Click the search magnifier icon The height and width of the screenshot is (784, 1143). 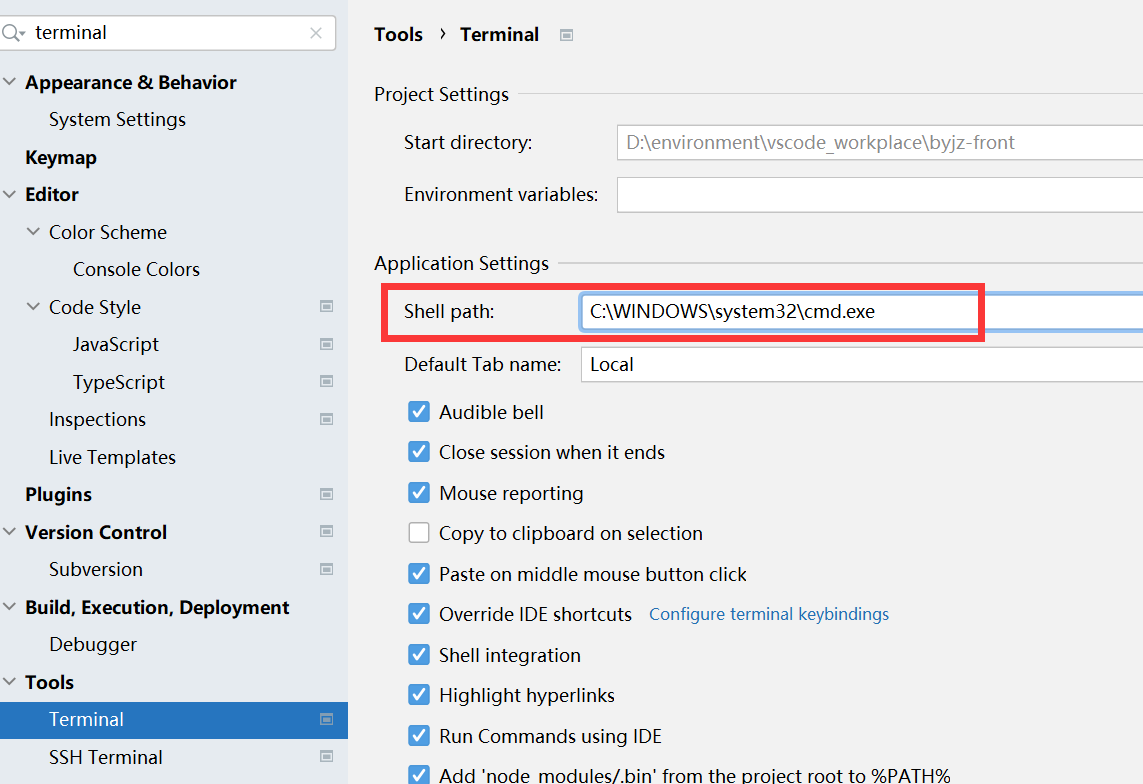tap(10, 33)
